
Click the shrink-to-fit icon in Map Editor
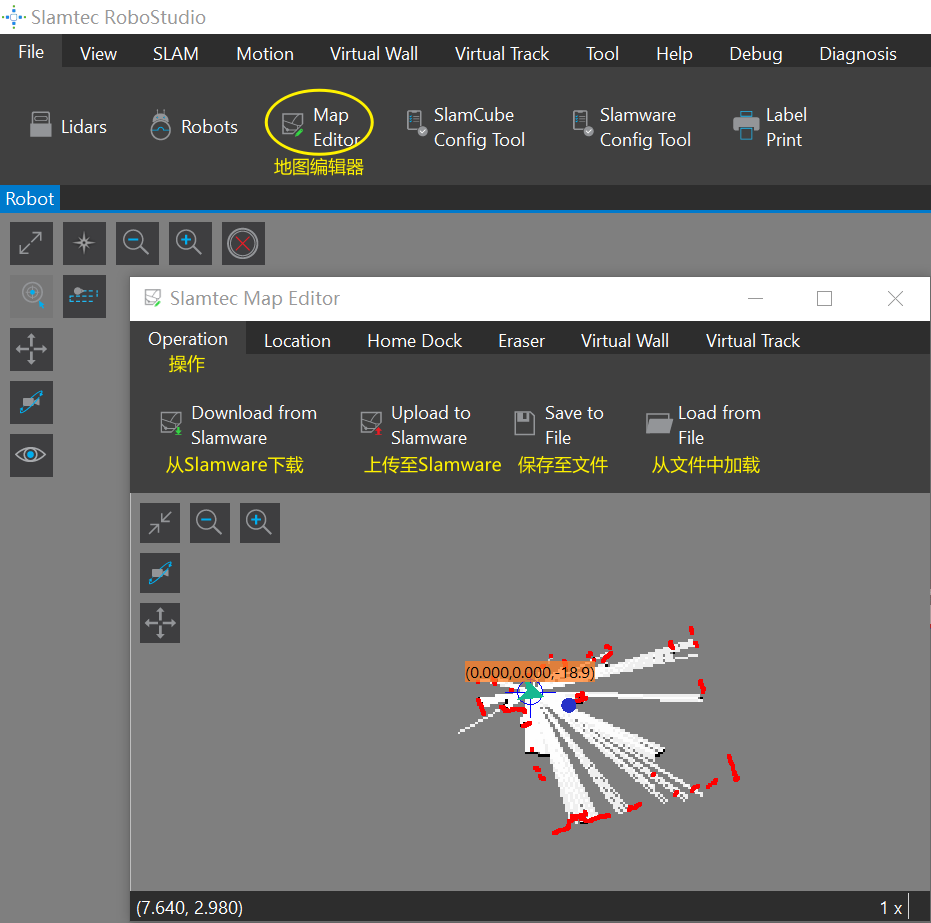pos(160,523)
